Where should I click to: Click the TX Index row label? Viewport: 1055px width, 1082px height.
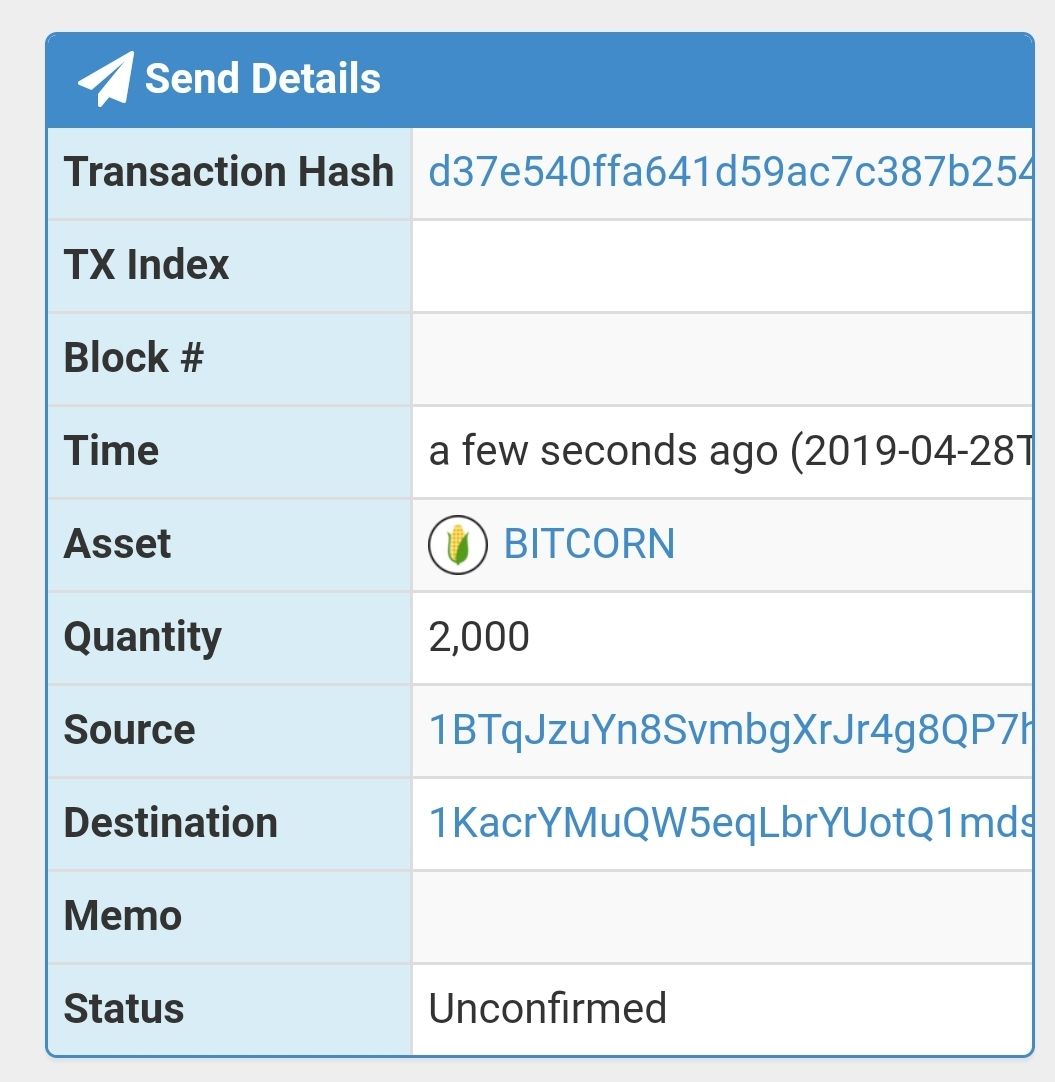146,264
